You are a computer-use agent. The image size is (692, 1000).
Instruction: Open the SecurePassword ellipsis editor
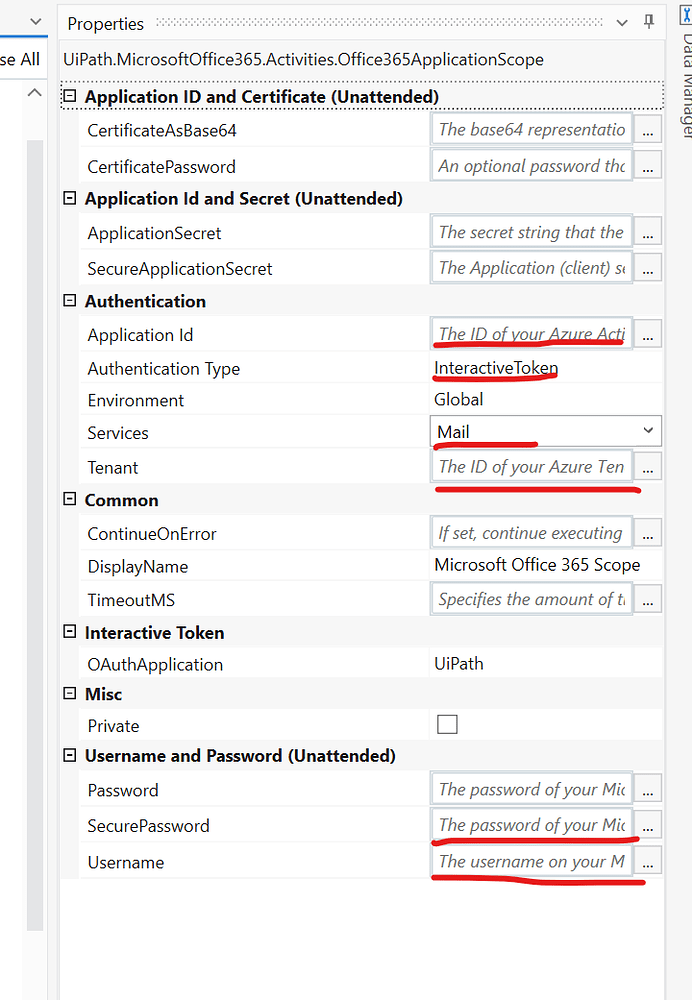click(648, 824)
